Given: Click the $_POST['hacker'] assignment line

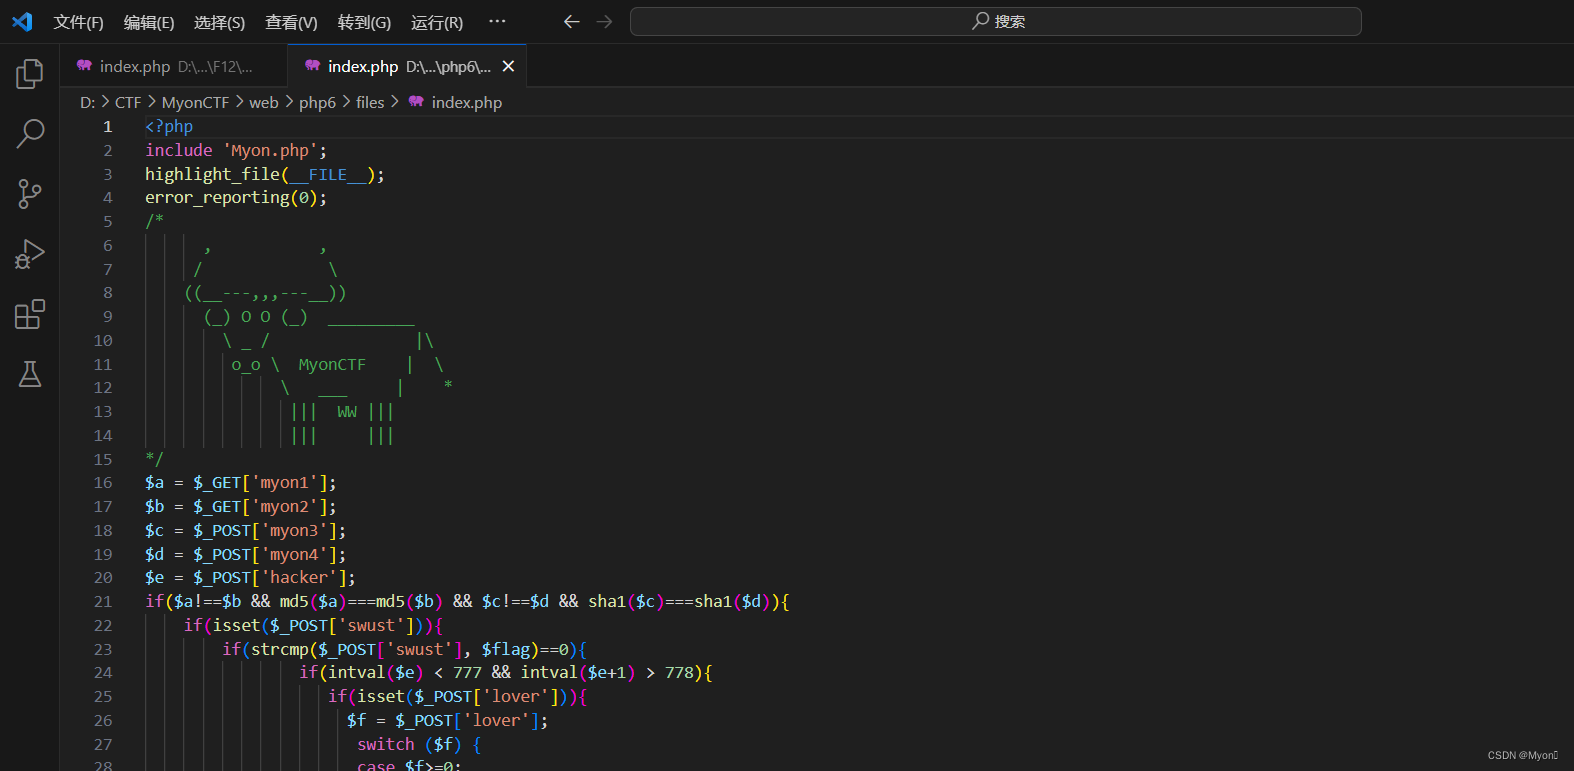Looking at the screenshot, I should [x=250, y=577].
